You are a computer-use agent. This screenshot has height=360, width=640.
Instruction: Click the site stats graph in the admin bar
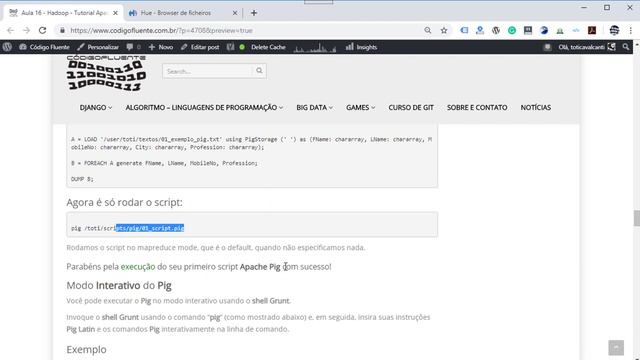(315, 47)
